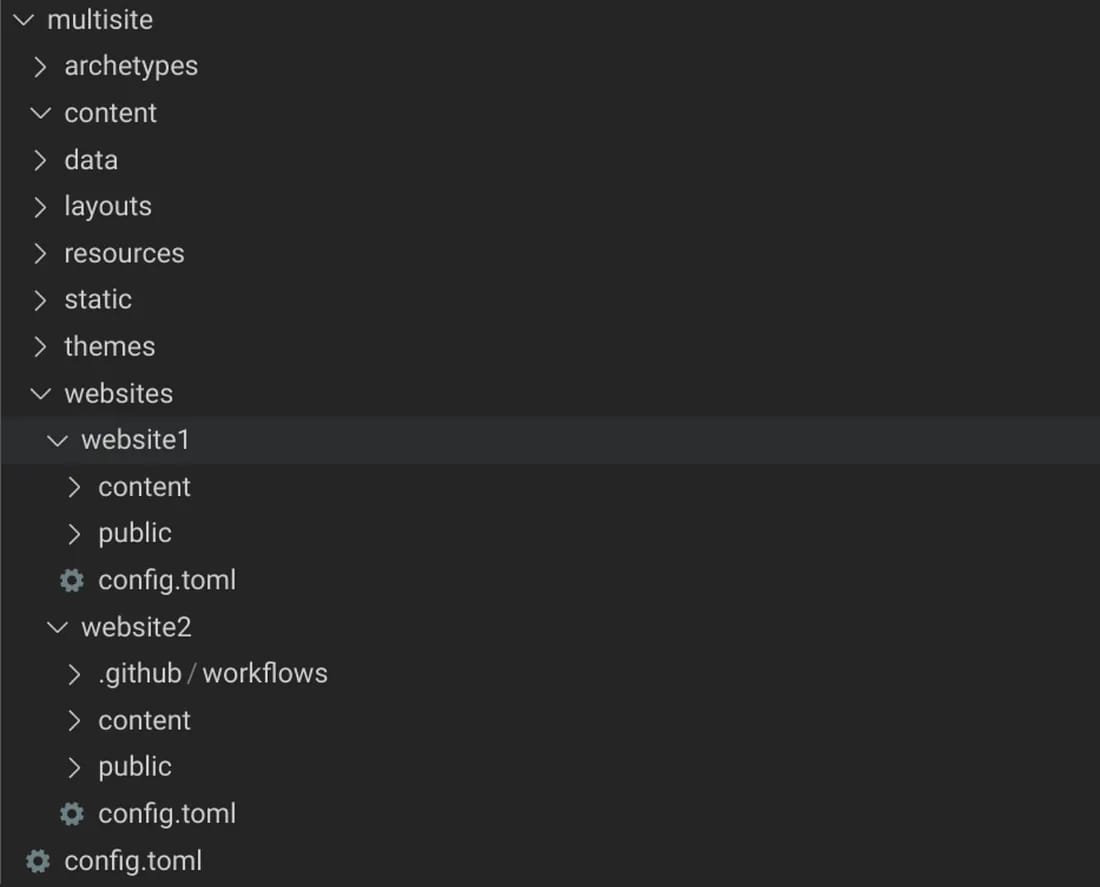Expand the layouts folder chevron
Screen dimensions: 1100x887
tap(40, 207)
